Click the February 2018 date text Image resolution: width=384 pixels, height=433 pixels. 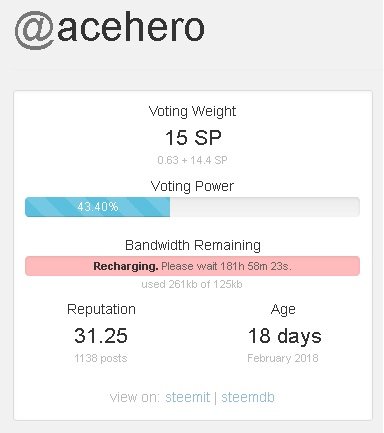(x=283, y=358)
